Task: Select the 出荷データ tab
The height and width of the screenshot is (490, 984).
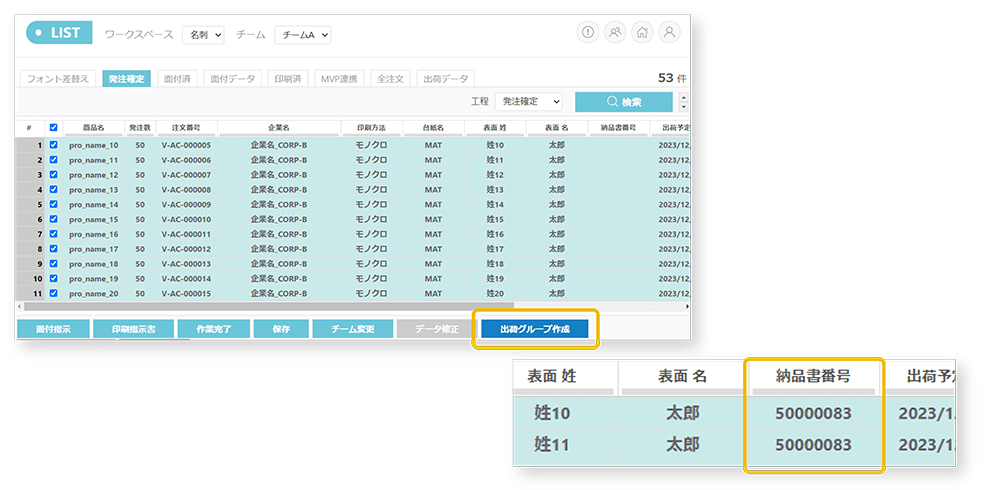Action: (444, 78)
